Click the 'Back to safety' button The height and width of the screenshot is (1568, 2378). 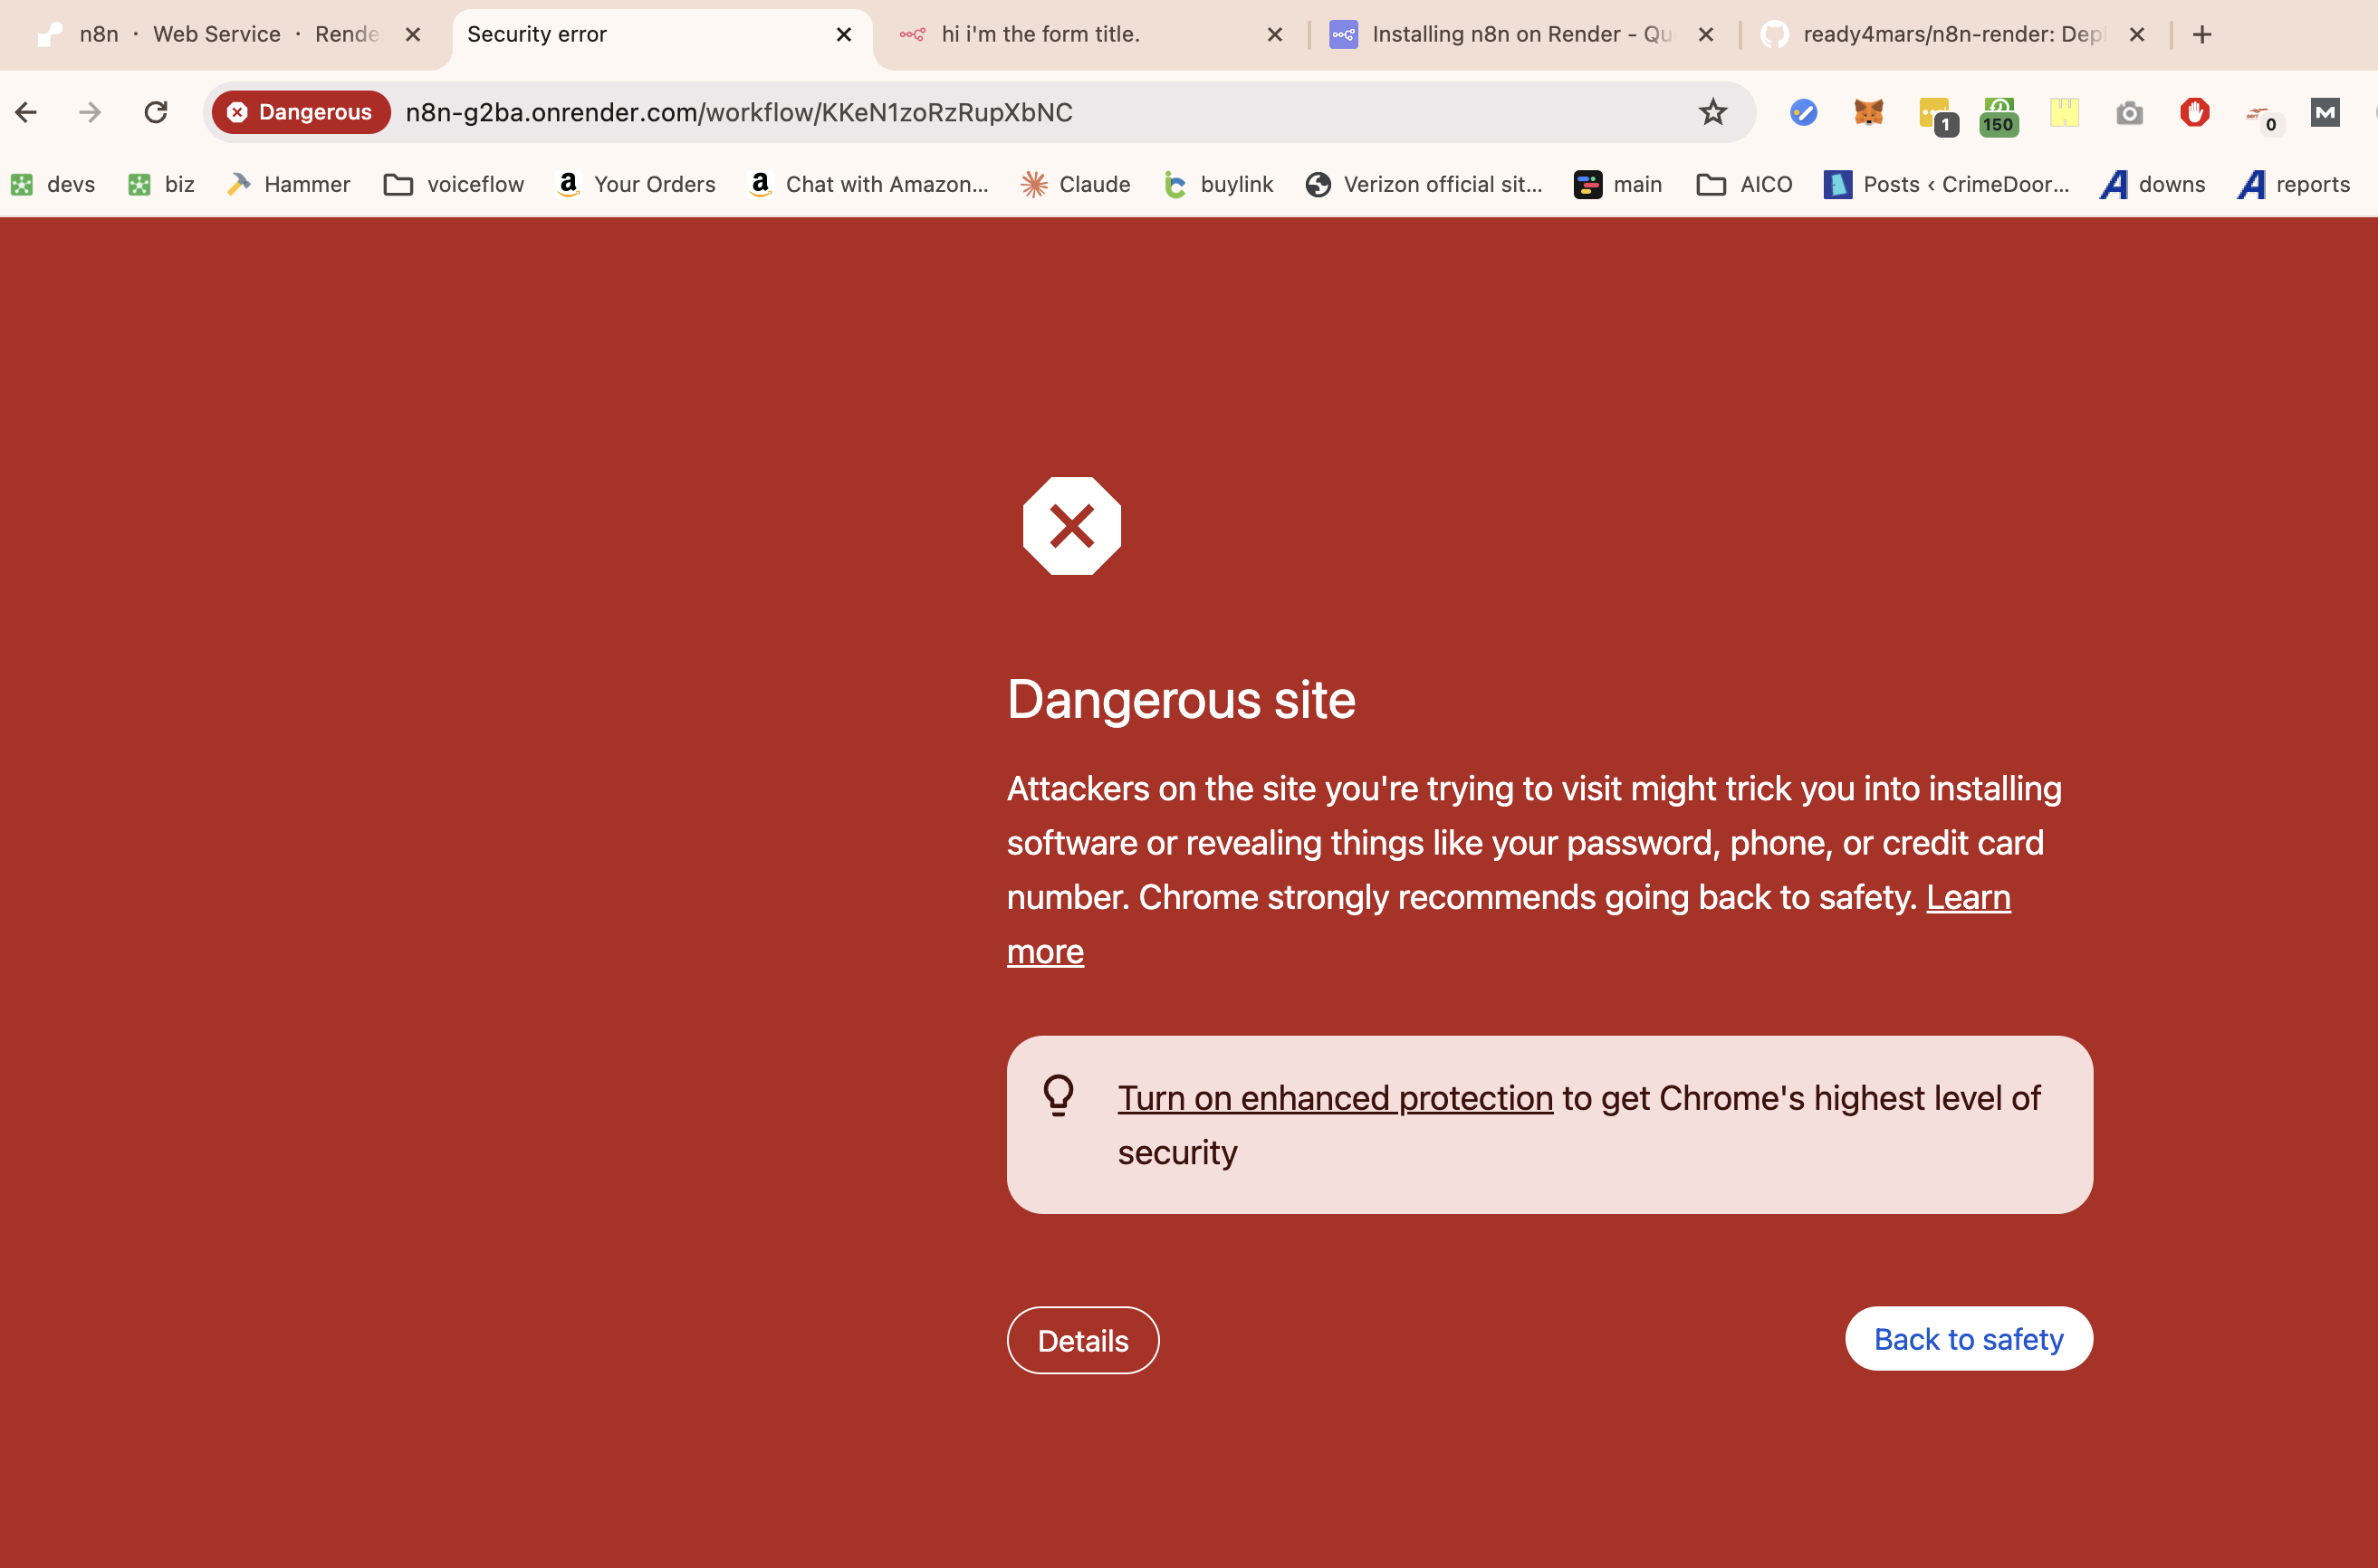1969,1339
